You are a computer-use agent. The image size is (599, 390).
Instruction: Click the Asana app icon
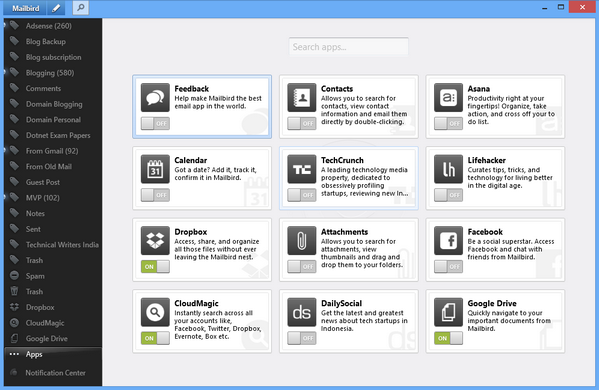coord(448,98)
